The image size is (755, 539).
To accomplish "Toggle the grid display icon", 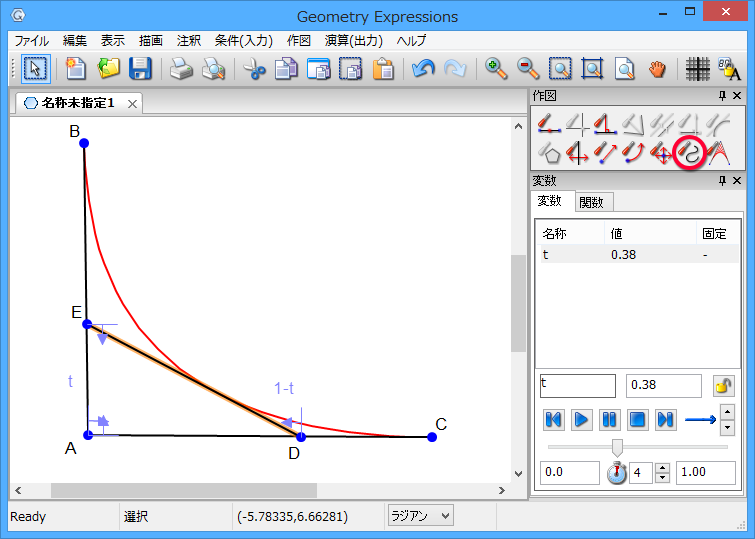I will coord(697,69).
